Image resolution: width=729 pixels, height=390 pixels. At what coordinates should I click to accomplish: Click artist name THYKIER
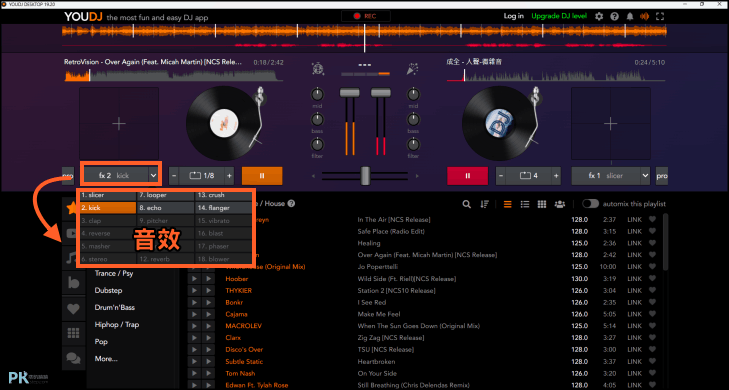point(239,291)
